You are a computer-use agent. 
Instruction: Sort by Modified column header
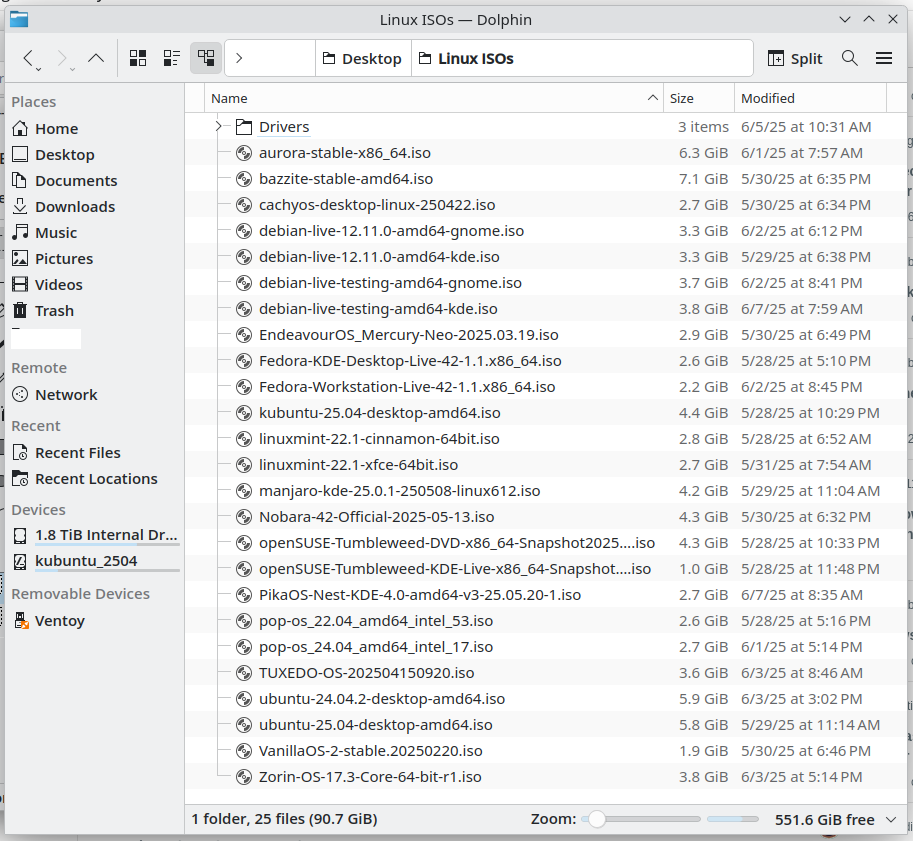pos(810,98)
